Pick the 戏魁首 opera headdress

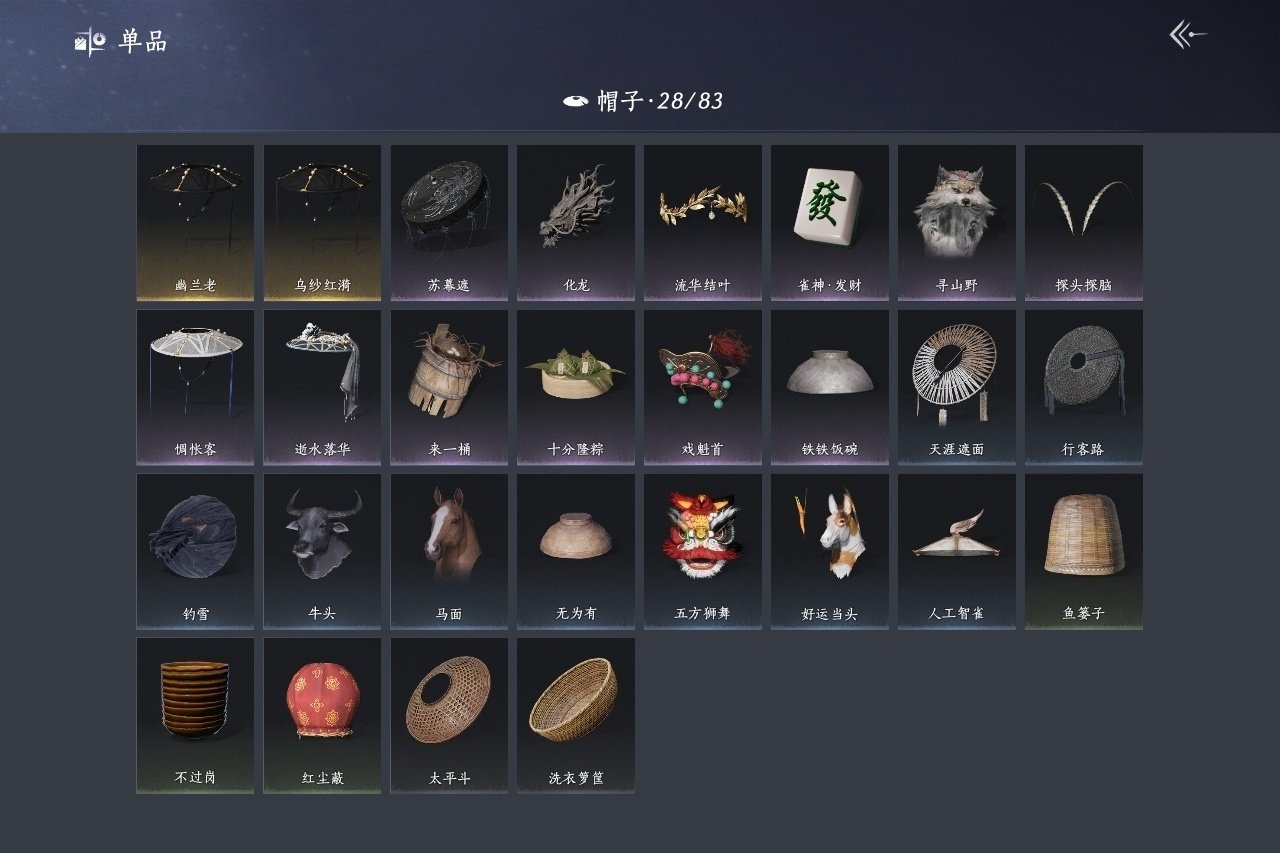[702, 387]
